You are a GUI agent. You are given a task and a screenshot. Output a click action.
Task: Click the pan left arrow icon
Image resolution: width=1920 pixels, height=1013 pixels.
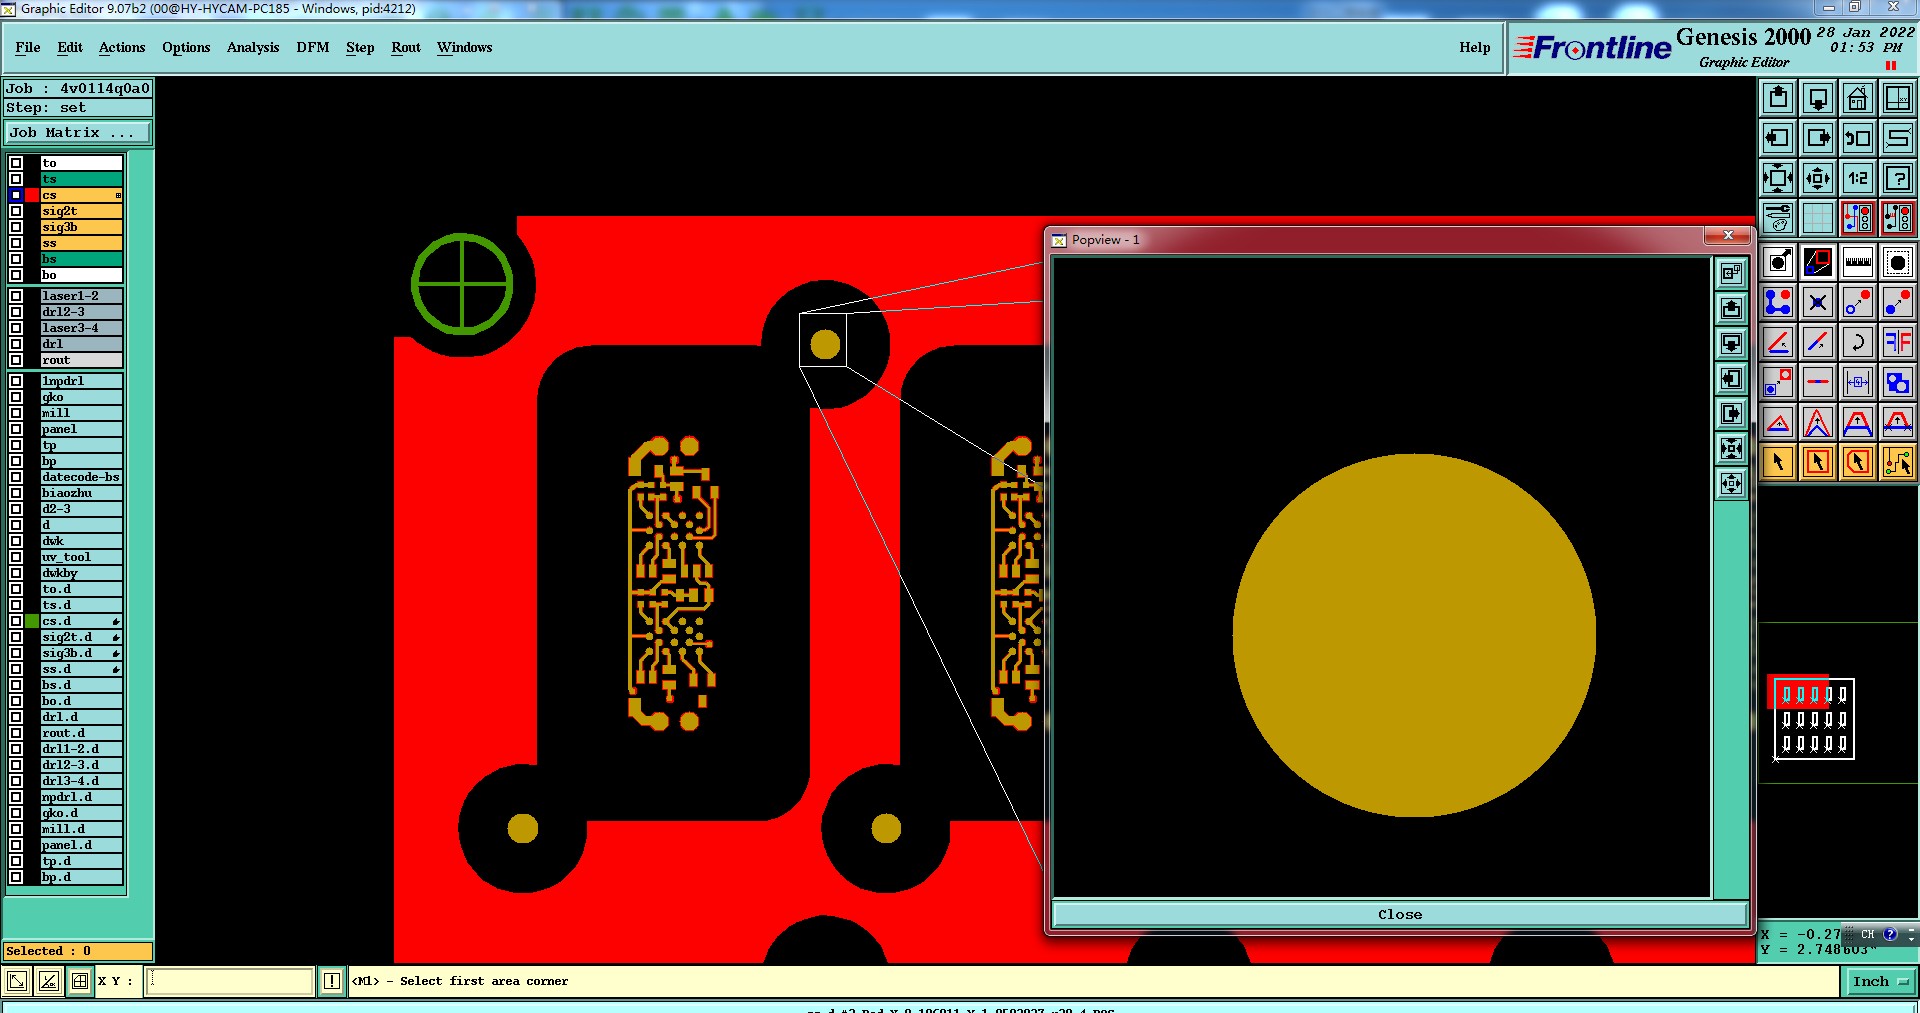pos(1778,138)
